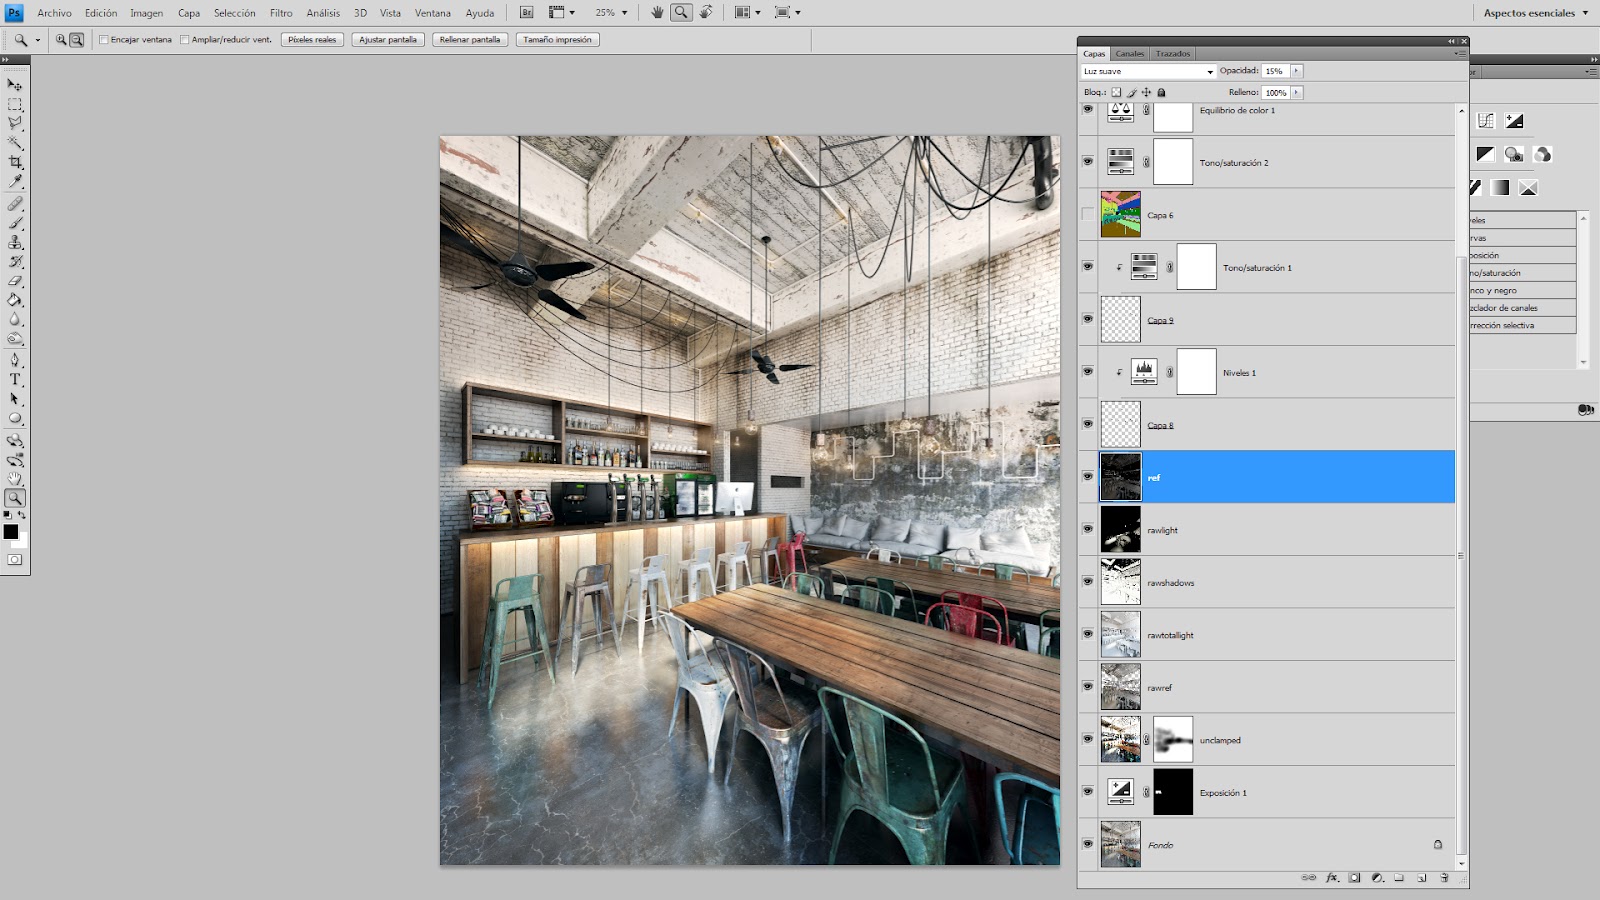The height and width of the screenshot is (900, 1600).
Task: Click the add layer style fx icon
Action: click(1332, 878)
